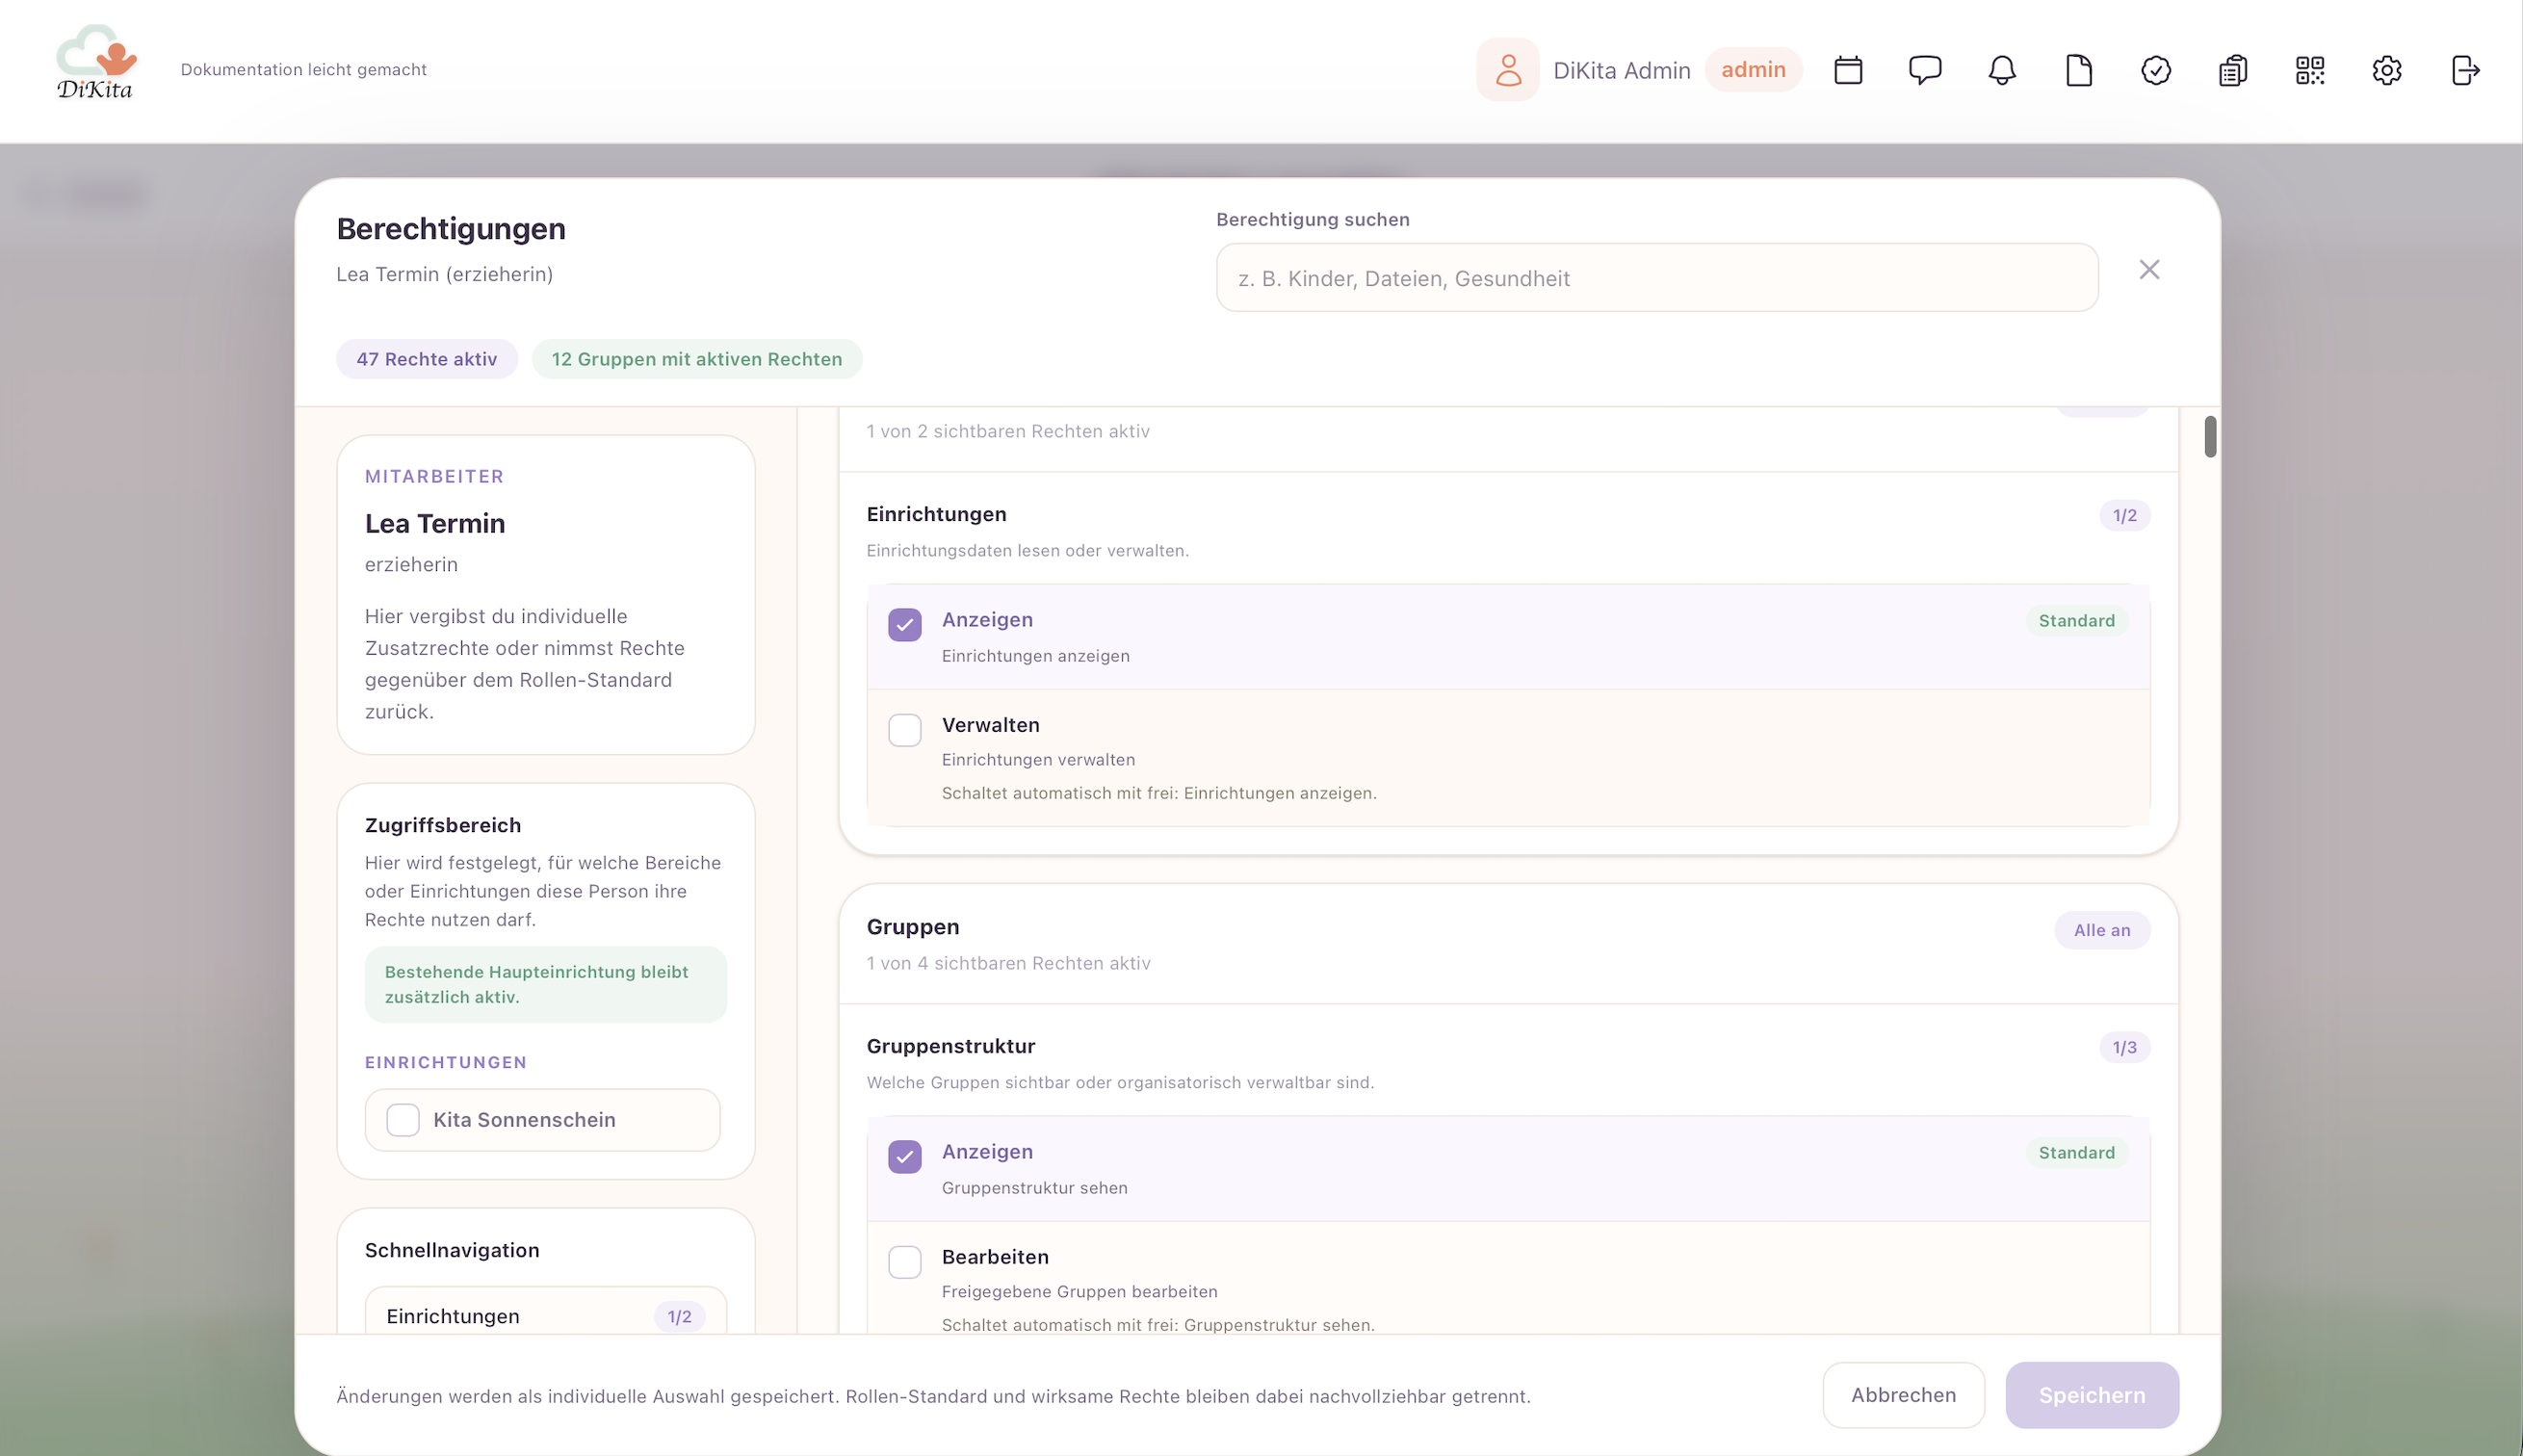Open the chat messages icon

1925,70
